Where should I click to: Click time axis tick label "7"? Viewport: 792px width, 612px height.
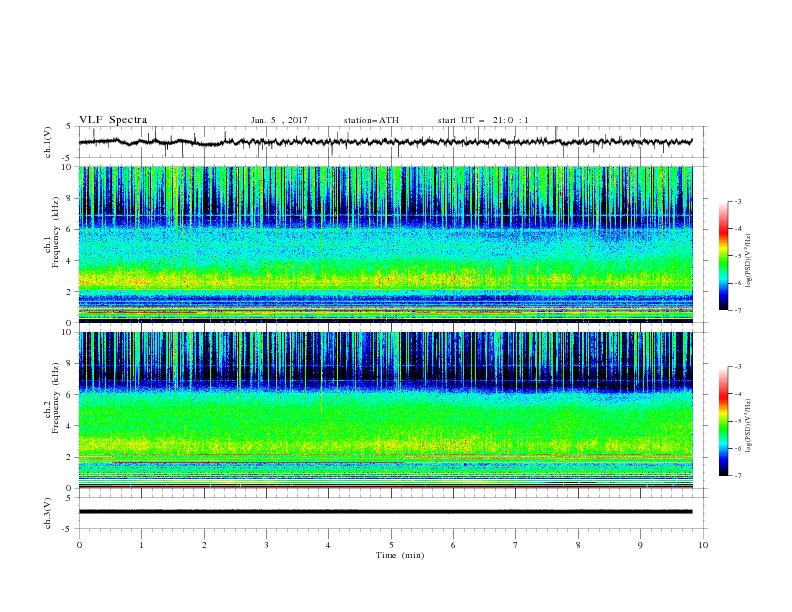[516, 545]
